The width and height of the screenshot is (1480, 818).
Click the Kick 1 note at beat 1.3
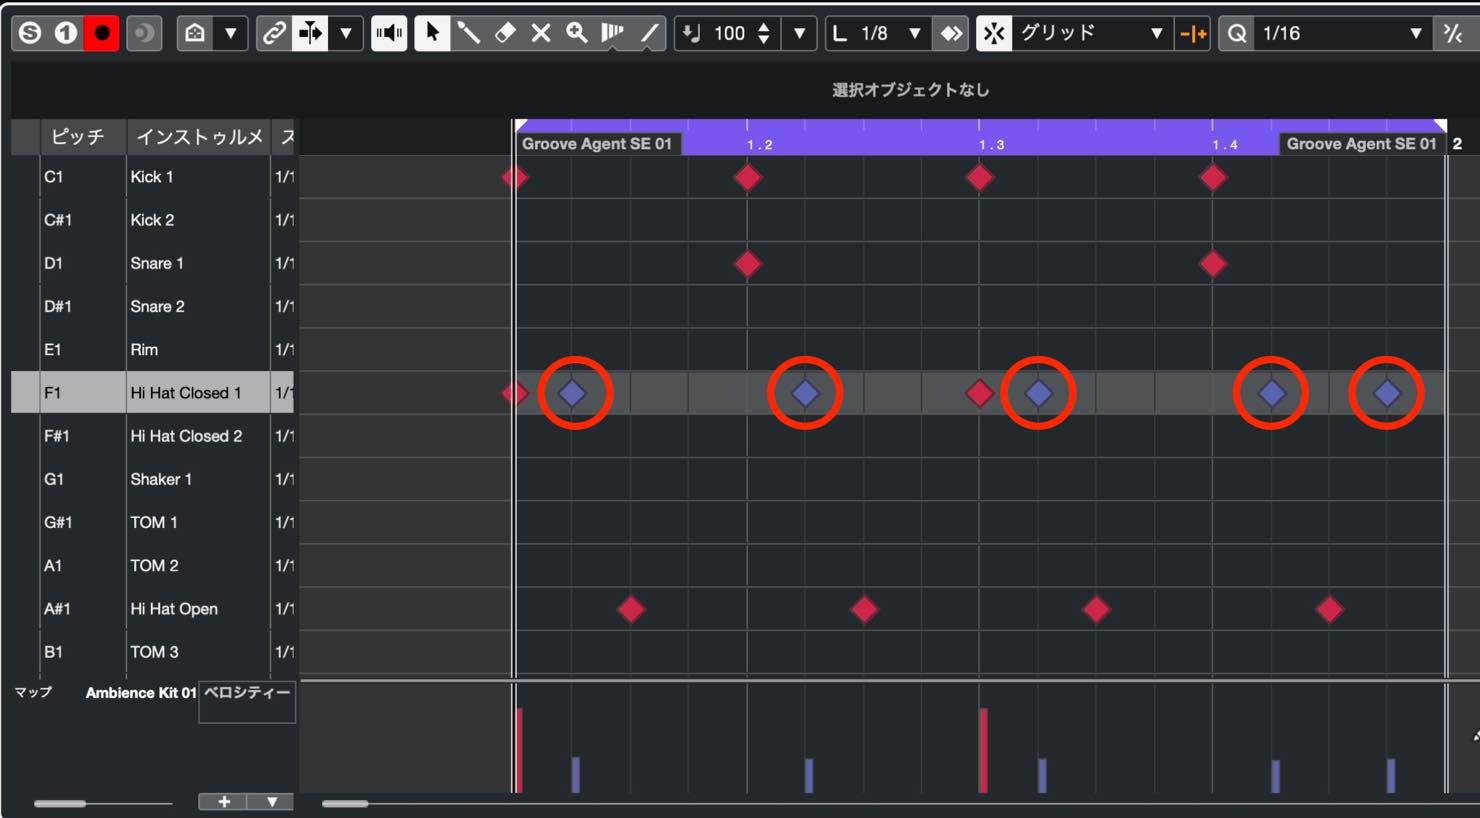point(980,178)
